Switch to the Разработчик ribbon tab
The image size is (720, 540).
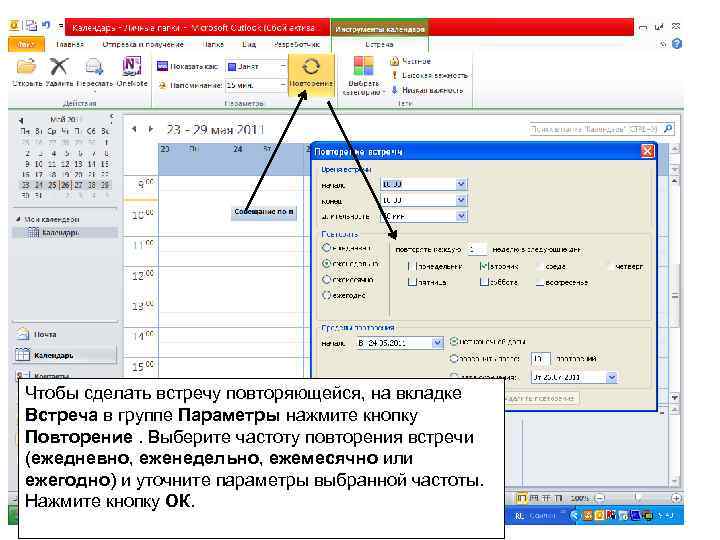(x=296, y=45)
